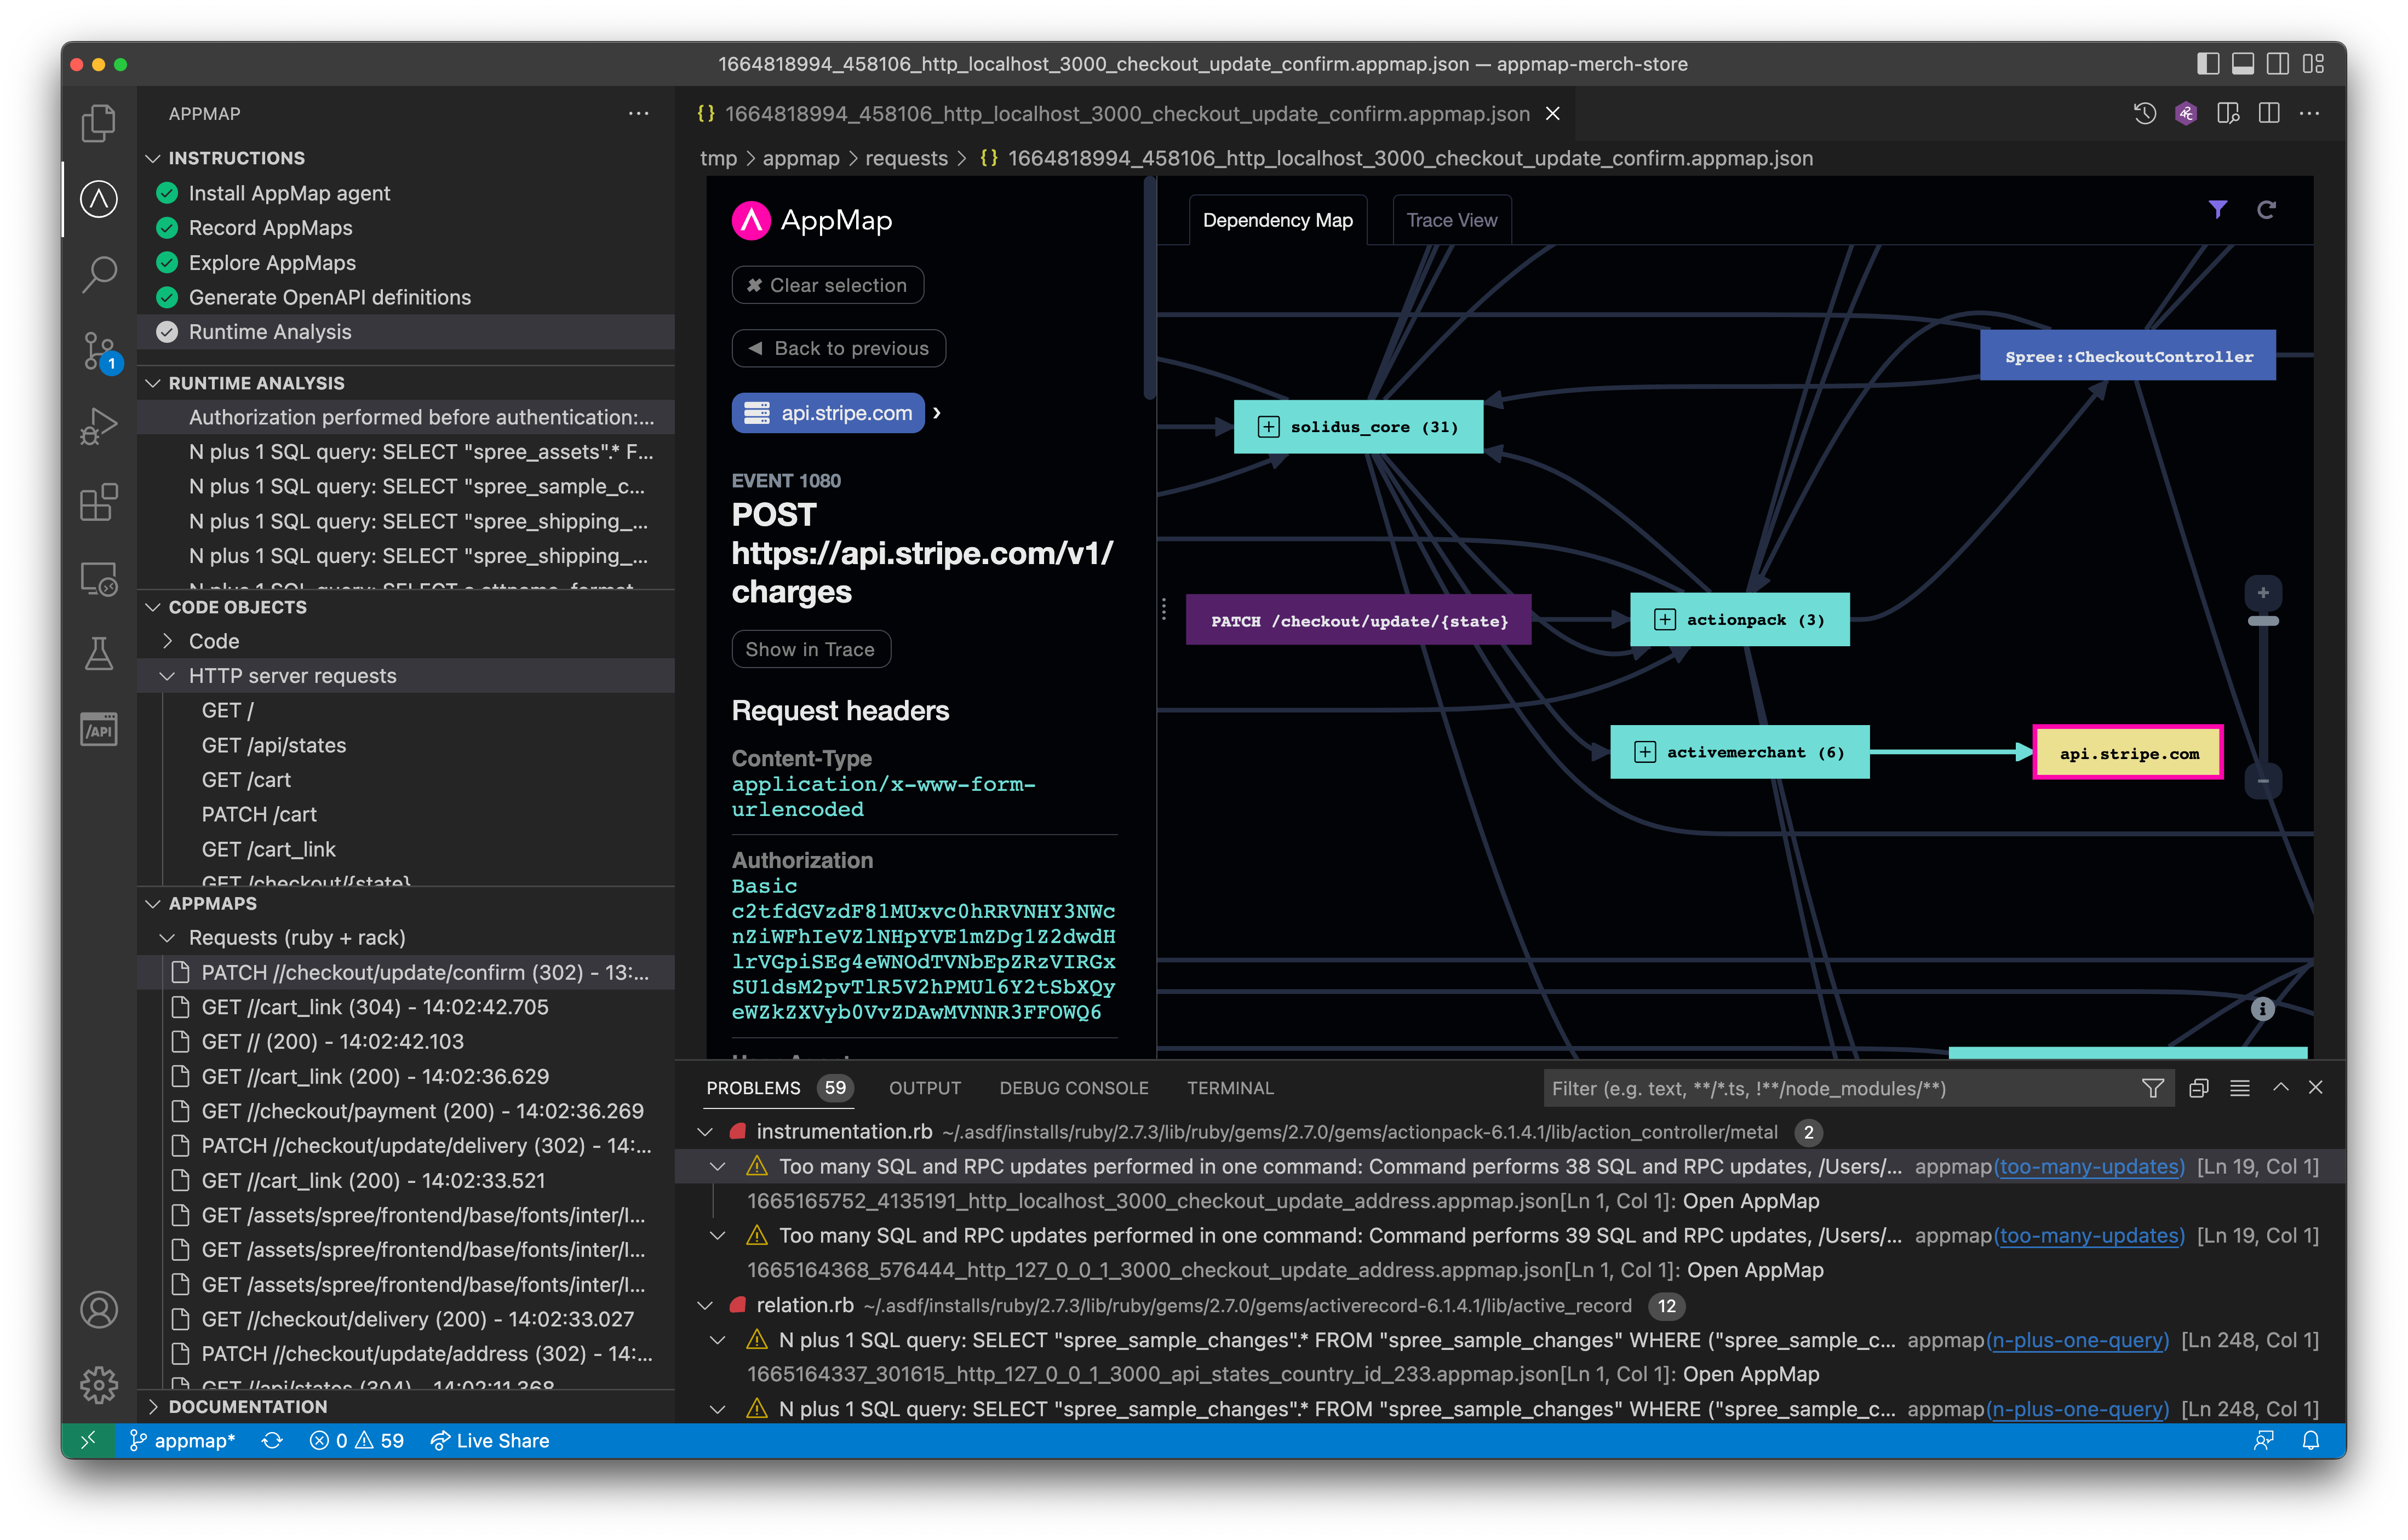
Task: View problems as table
Action: point(2240,1088)
